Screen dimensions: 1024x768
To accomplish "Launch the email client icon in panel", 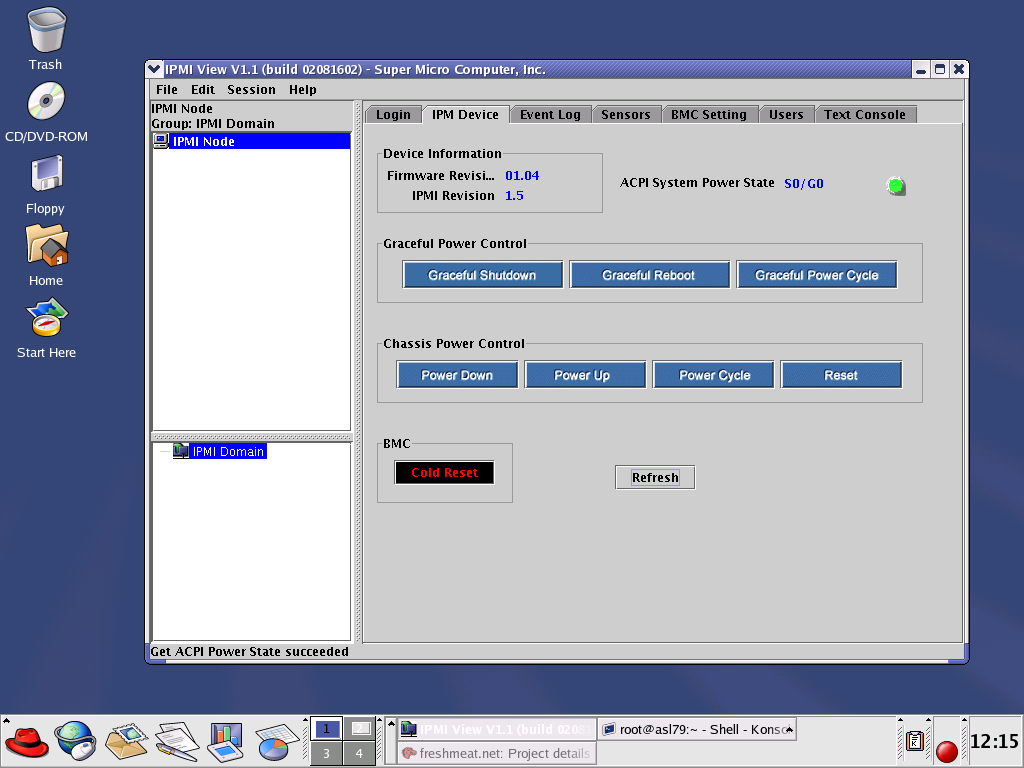I will click(127, 742).
